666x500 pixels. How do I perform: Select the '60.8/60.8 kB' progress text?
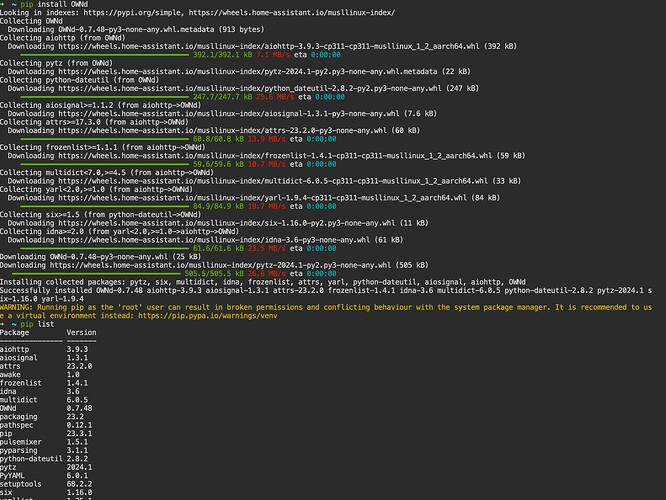coord(218,139)
